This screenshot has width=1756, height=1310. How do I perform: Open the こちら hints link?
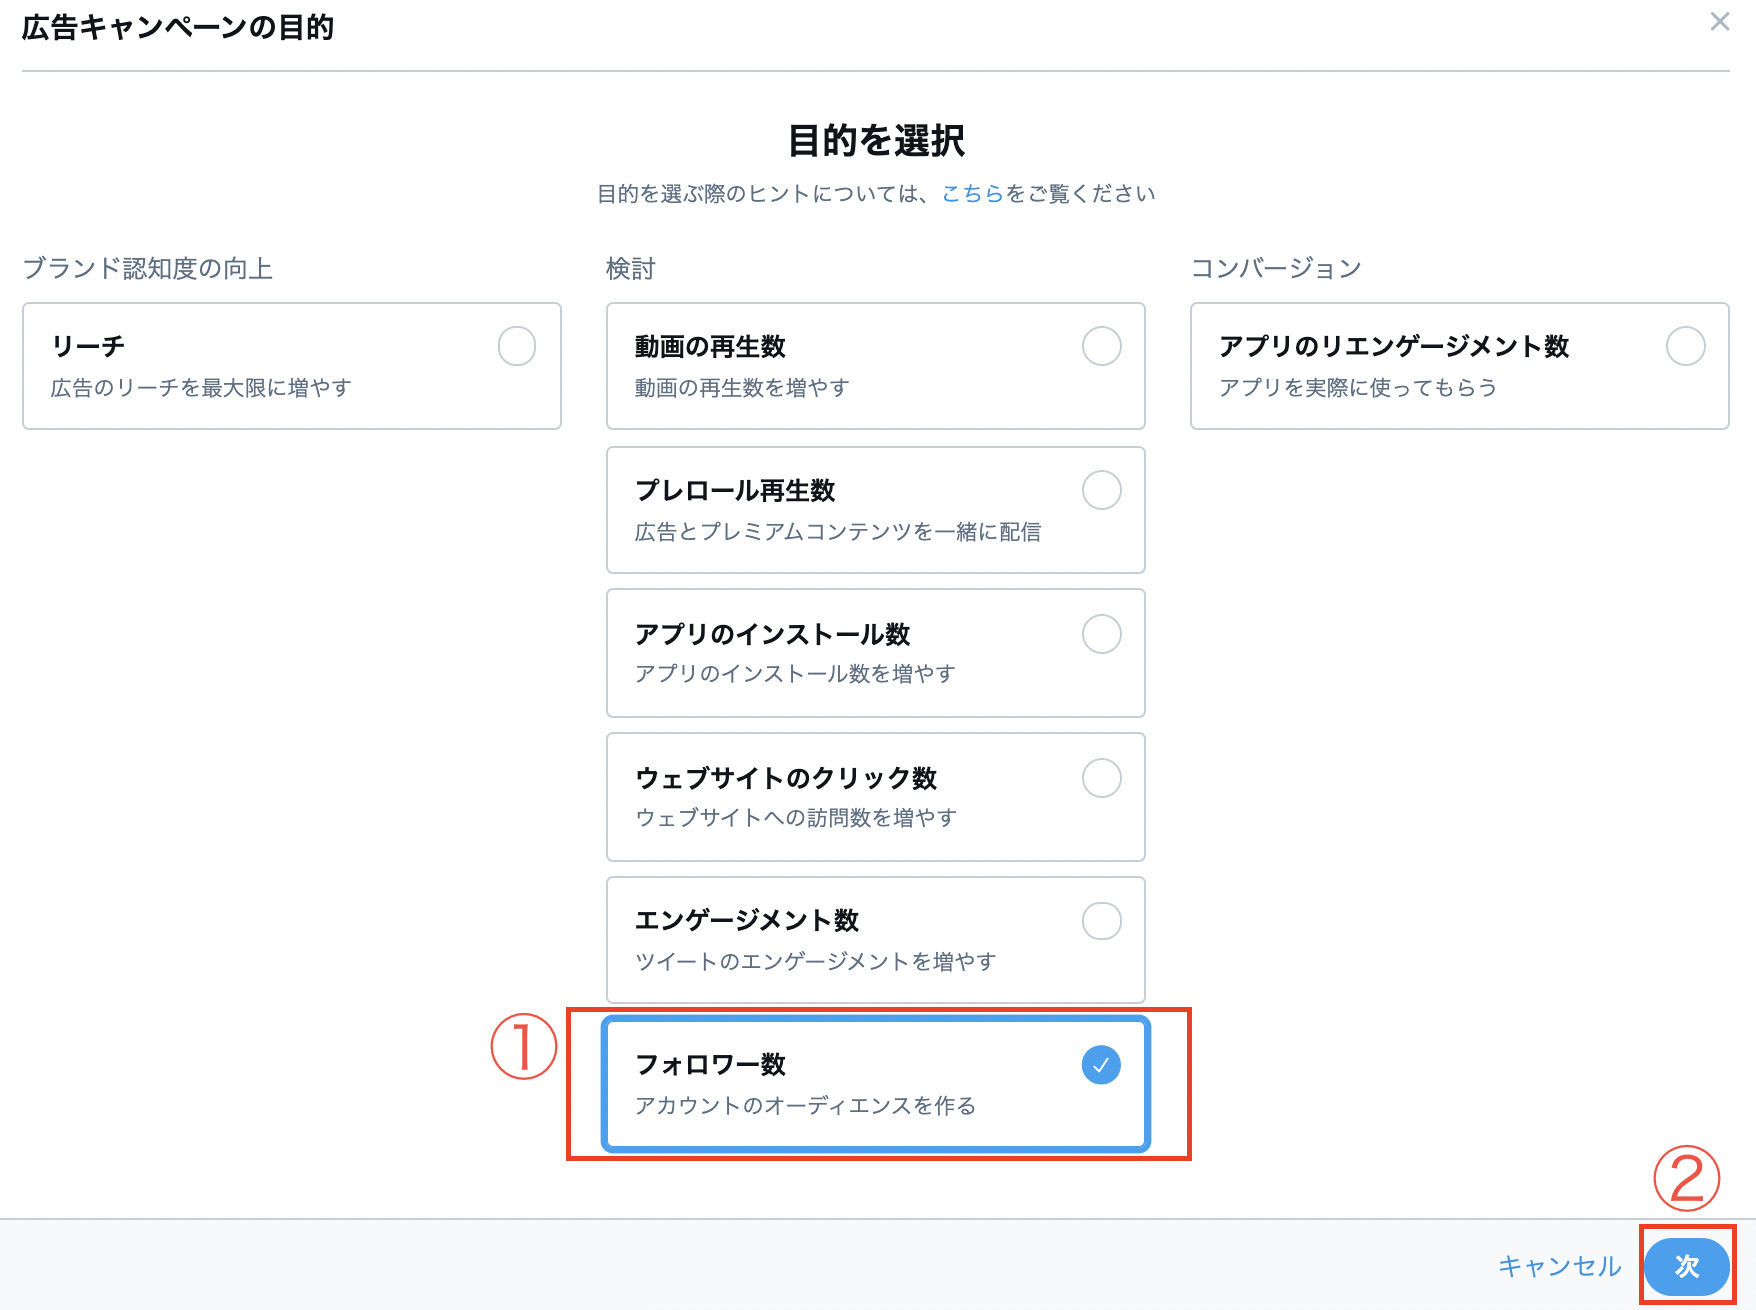[x=972, y=194]
